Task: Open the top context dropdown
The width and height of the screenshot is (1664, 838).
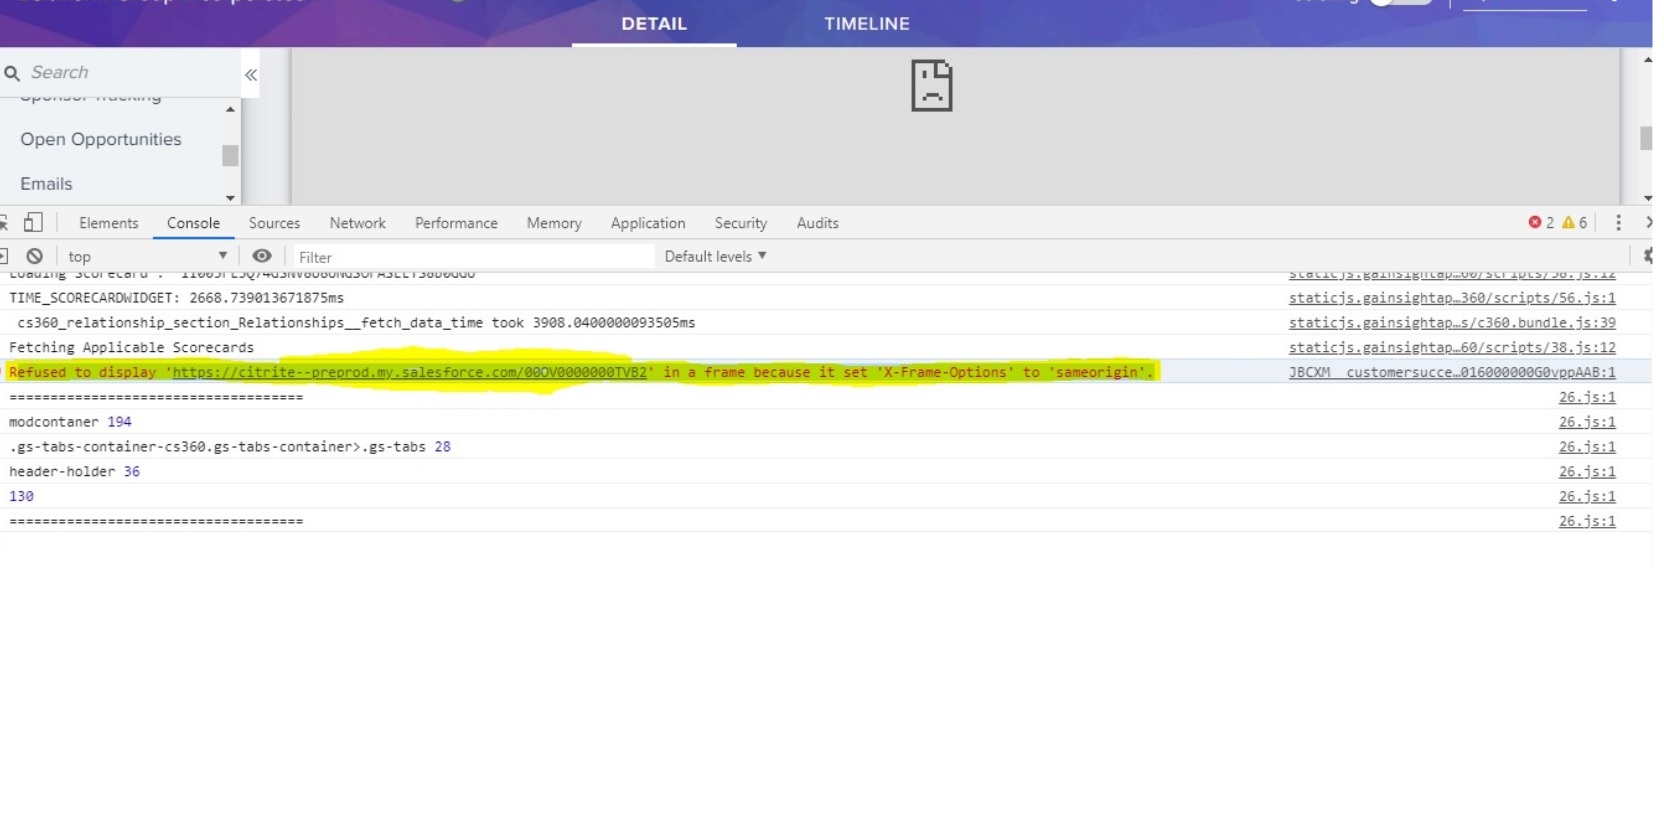Action: click(146, 256)
